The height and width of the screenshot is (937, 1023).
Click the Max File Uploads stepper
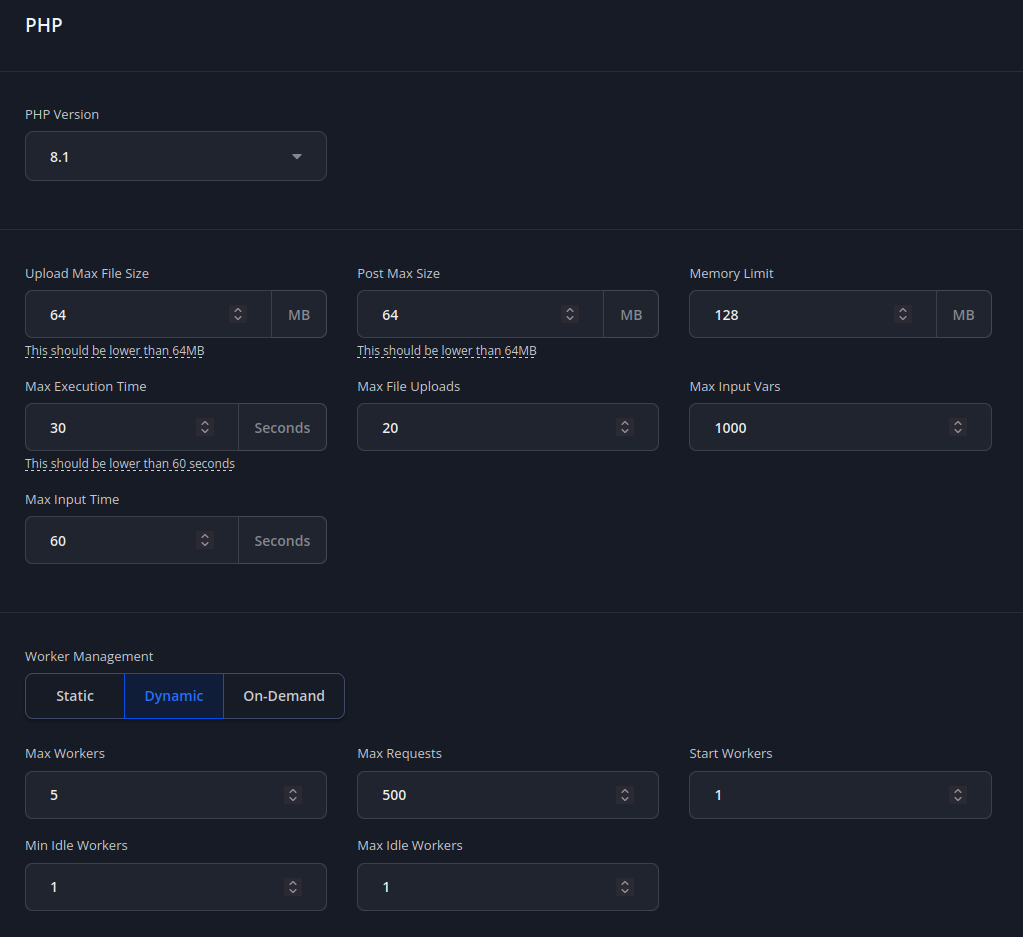(x=625, y=427)
